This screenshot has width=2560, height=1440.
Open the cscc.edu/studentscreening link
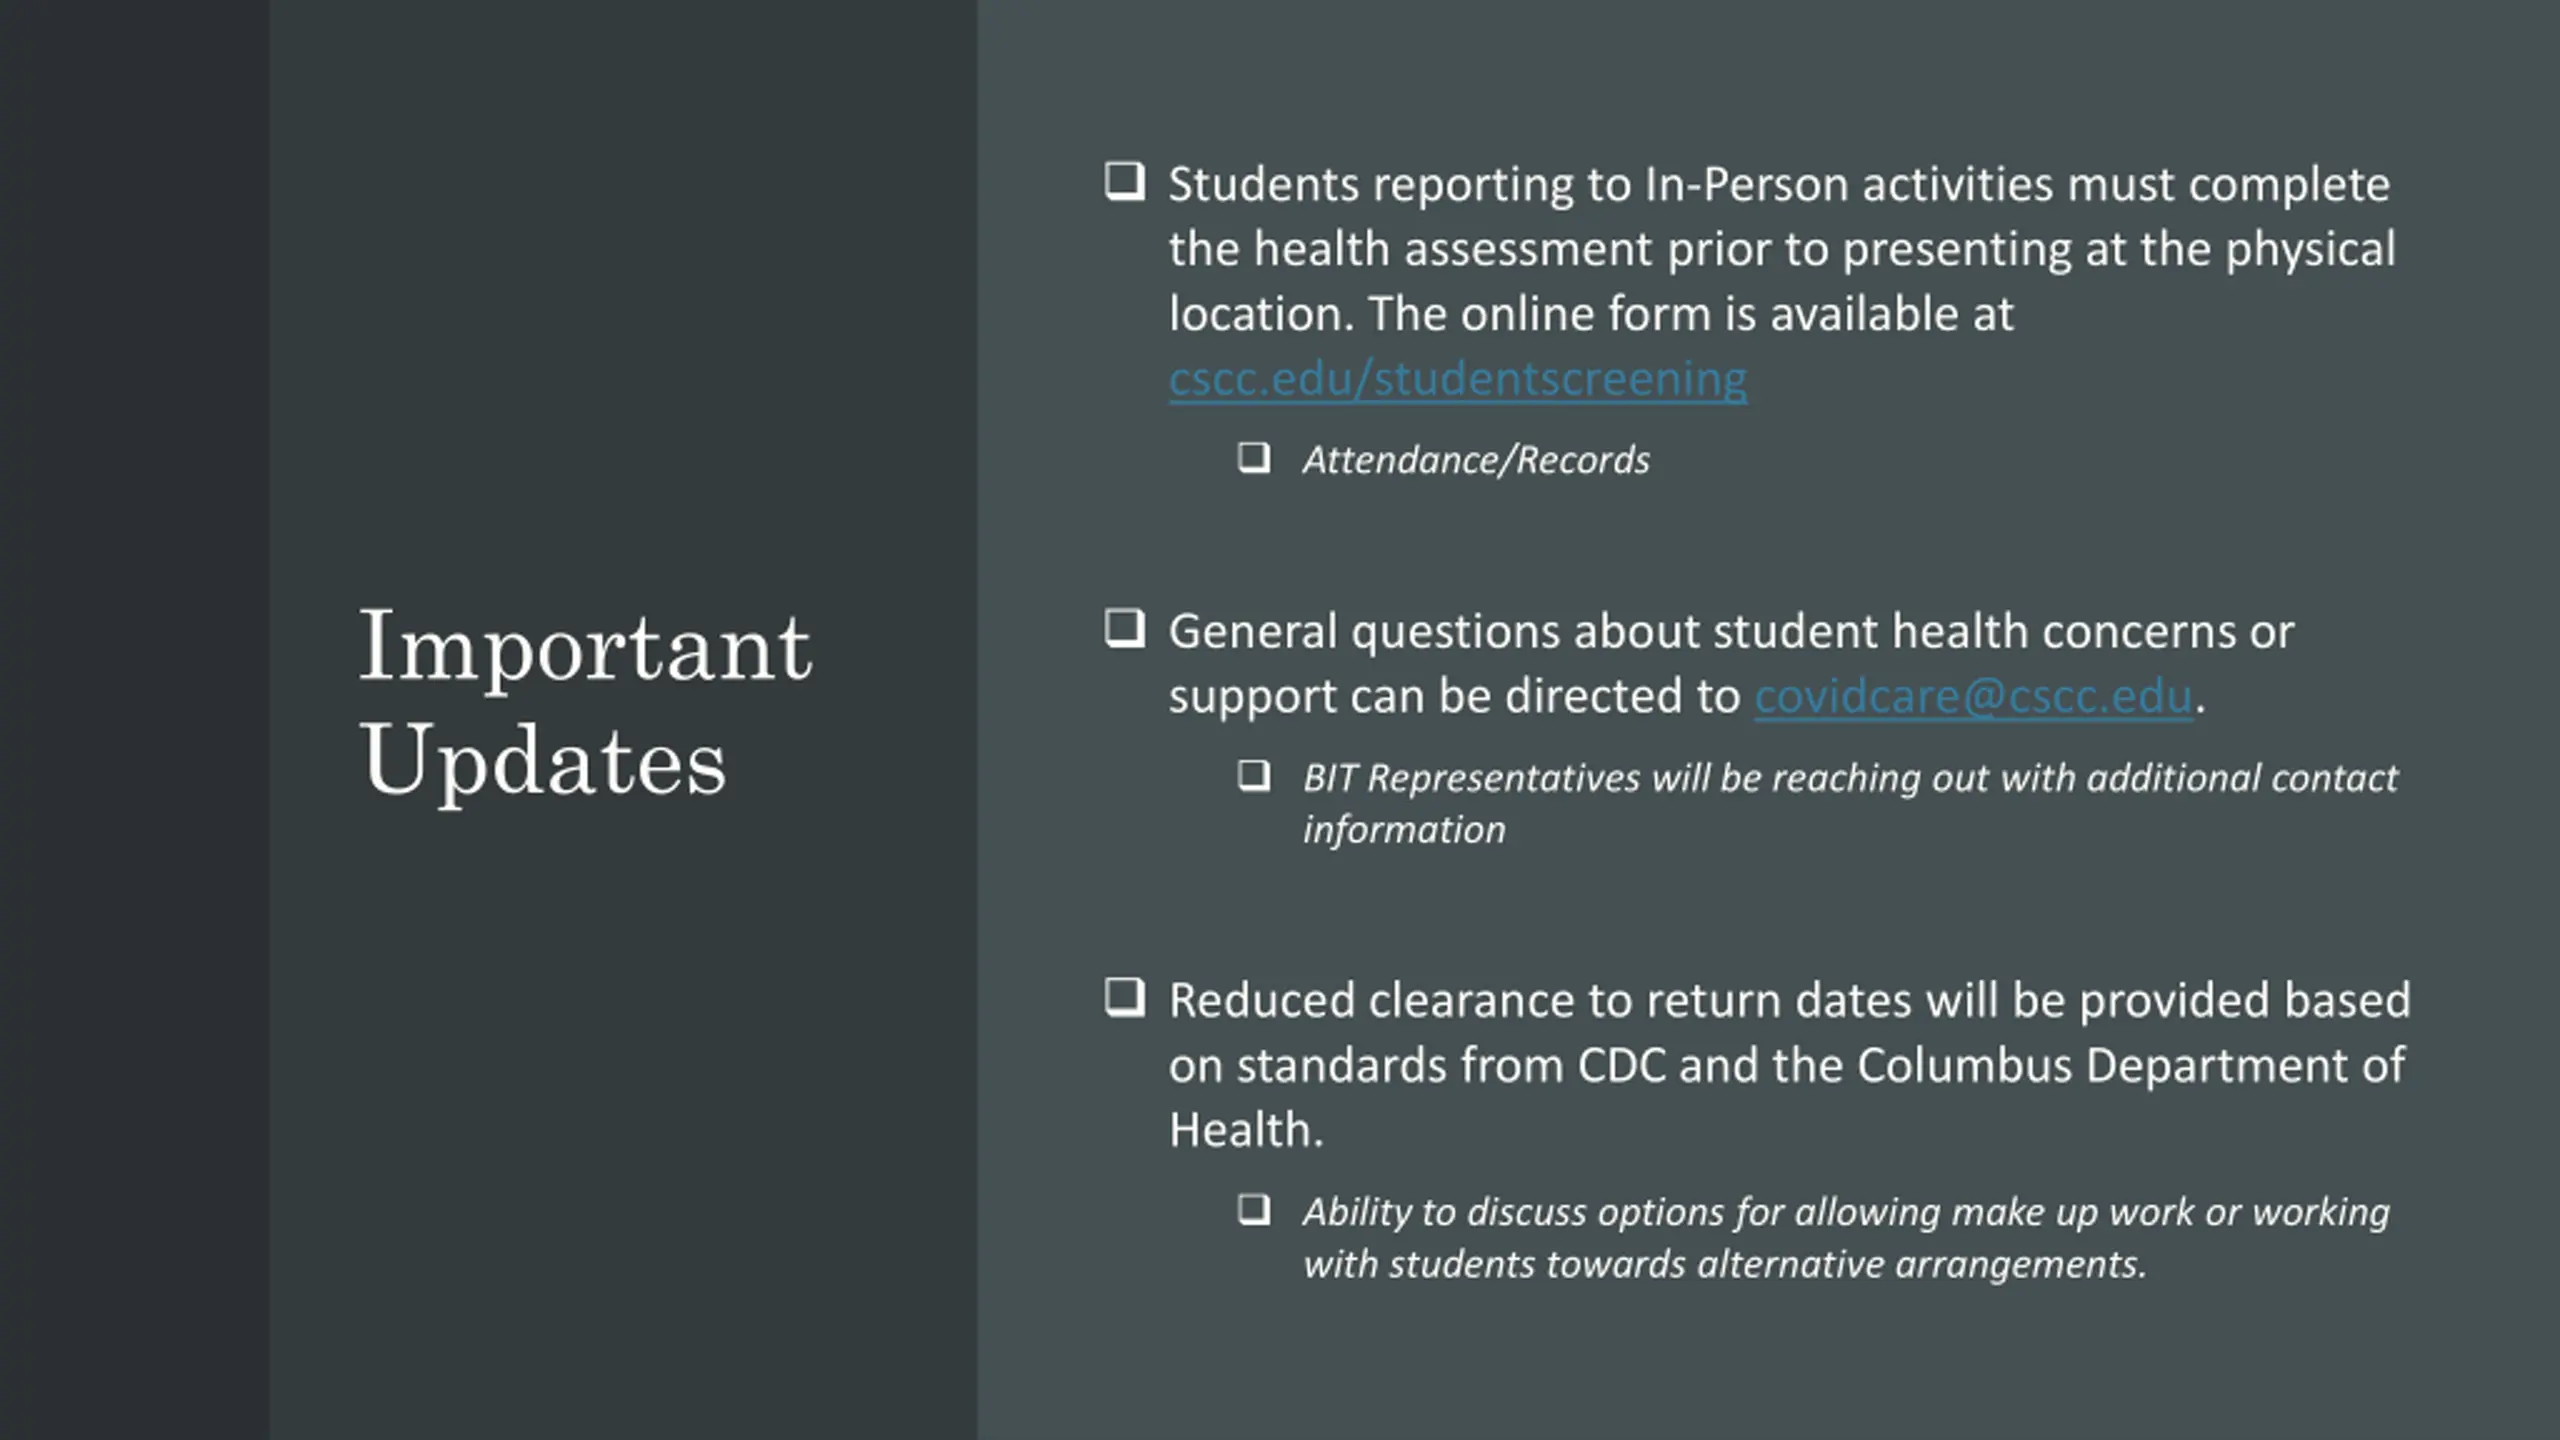pyautogui.click(x=1457, y=379)
